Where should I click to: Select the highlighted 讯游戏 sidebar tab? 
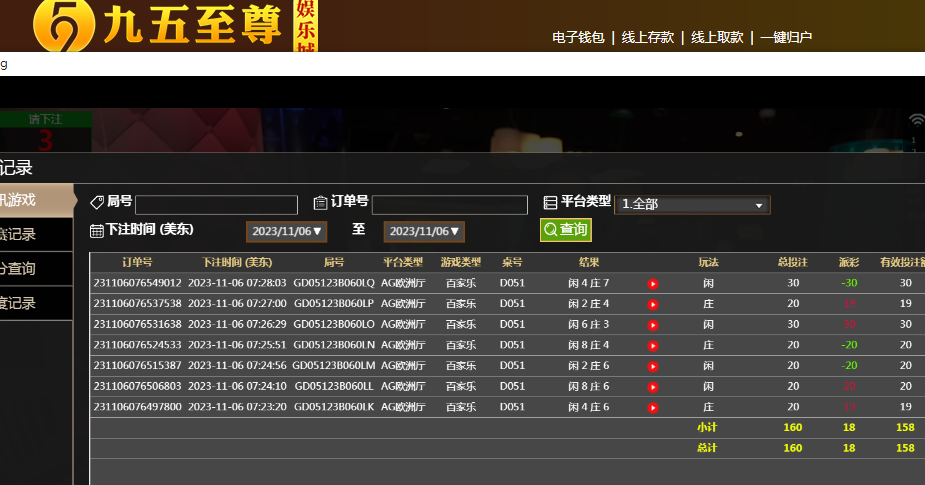click(x=36, y=200)
